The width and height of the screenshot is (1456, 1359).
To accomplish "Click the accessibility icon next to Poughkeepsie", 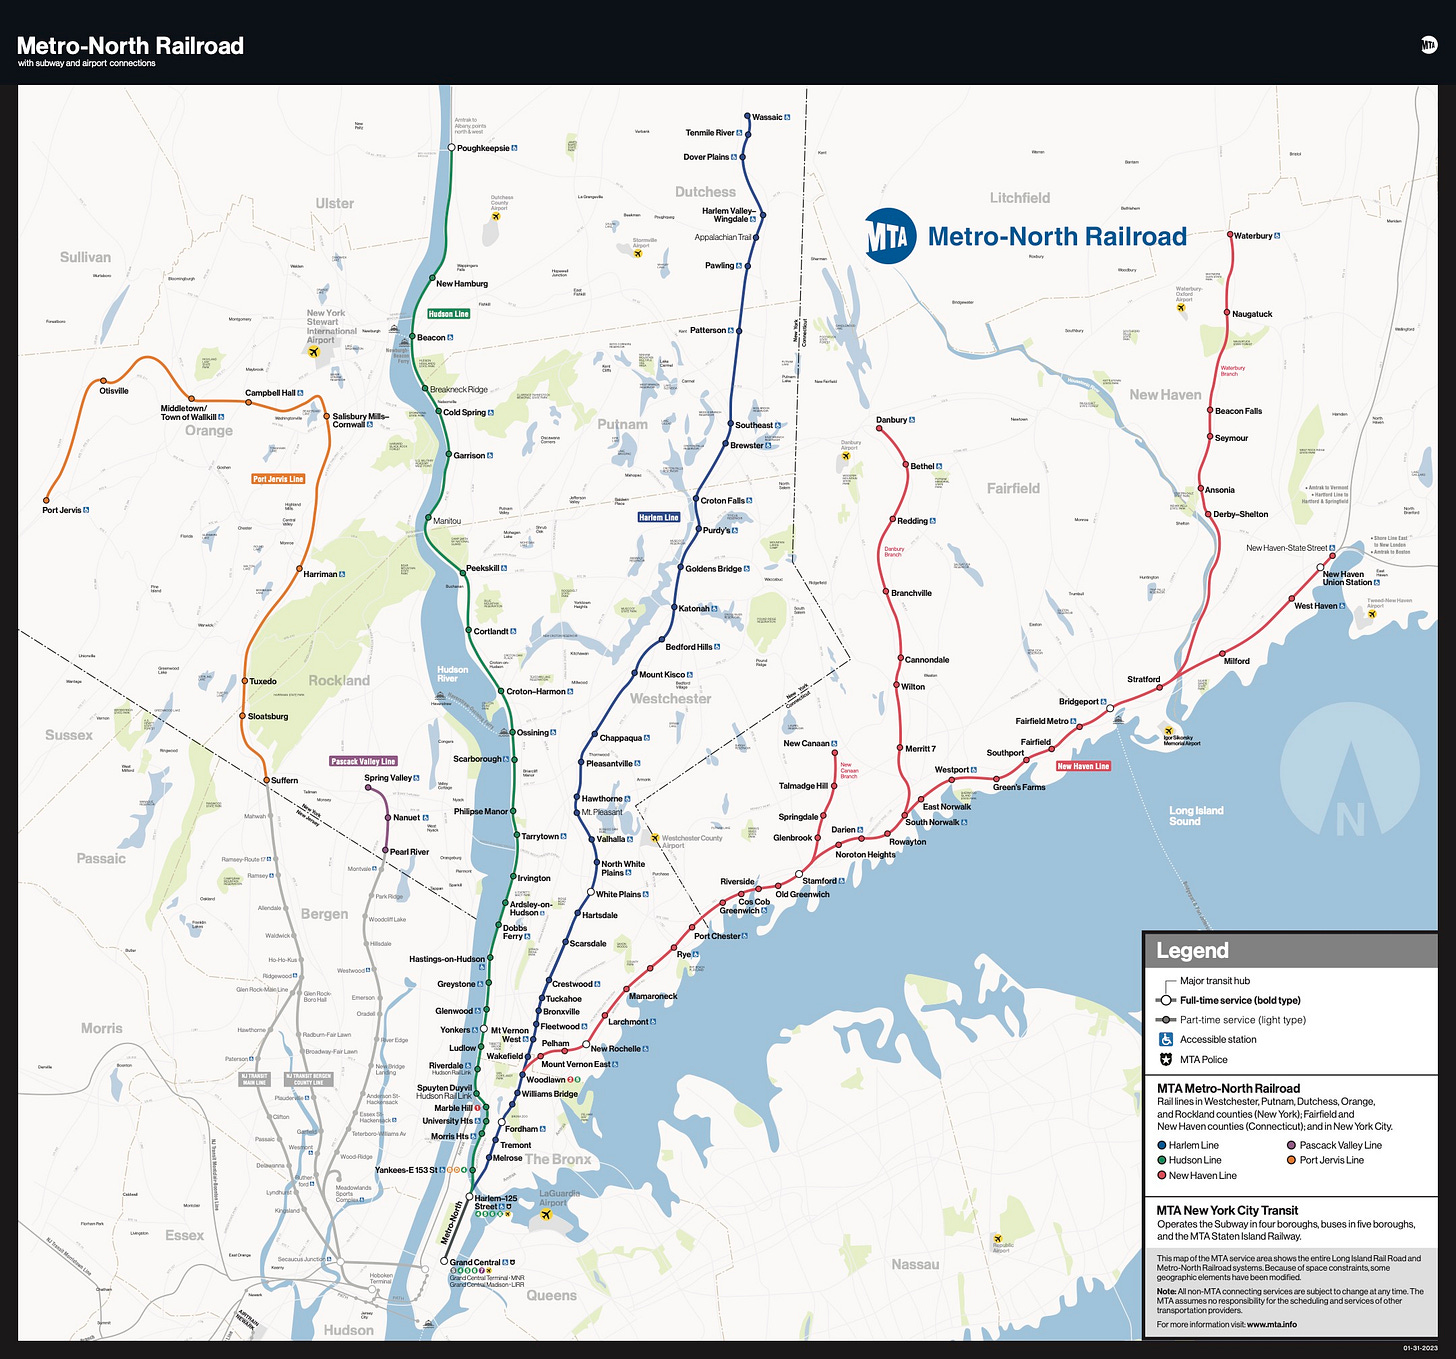I will 514,148.
